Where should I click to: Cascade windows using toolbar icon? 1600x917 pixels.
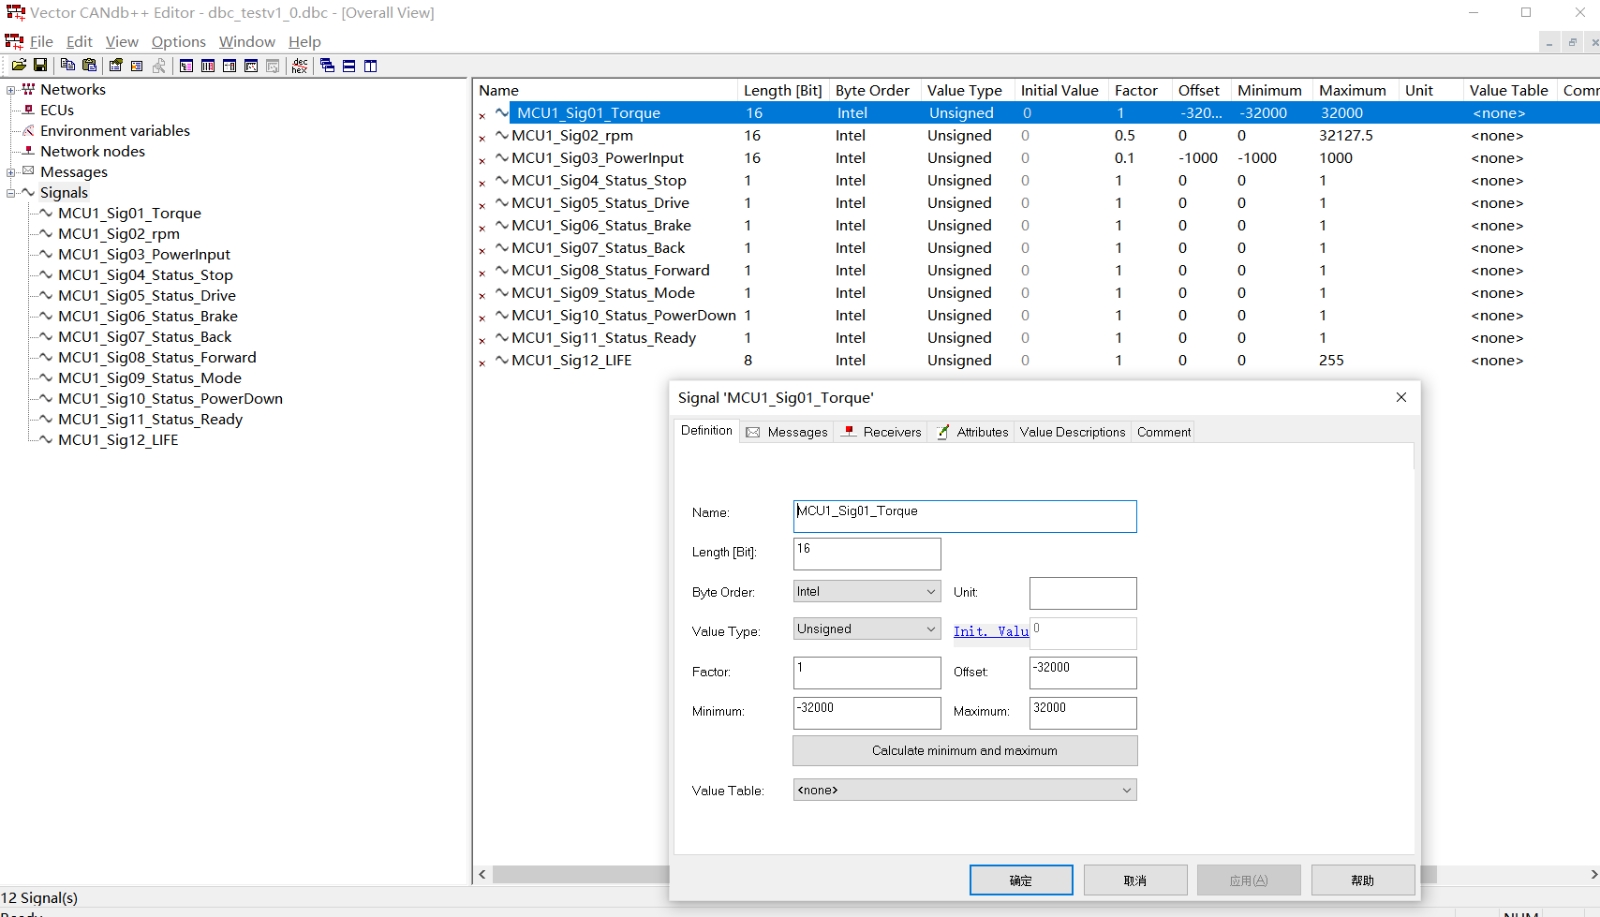point(327,66)
